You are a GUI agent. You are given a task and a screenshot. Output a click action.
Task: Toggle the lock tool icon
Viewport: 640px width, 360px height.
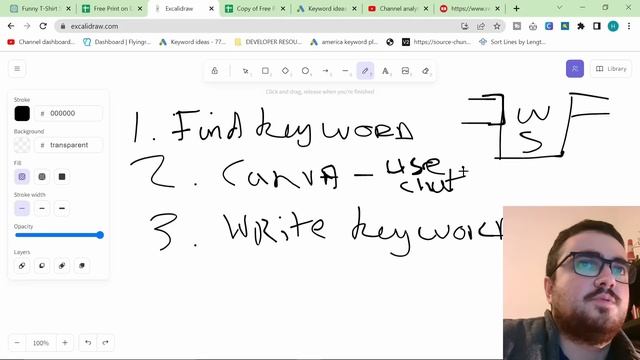coord(215,71)
